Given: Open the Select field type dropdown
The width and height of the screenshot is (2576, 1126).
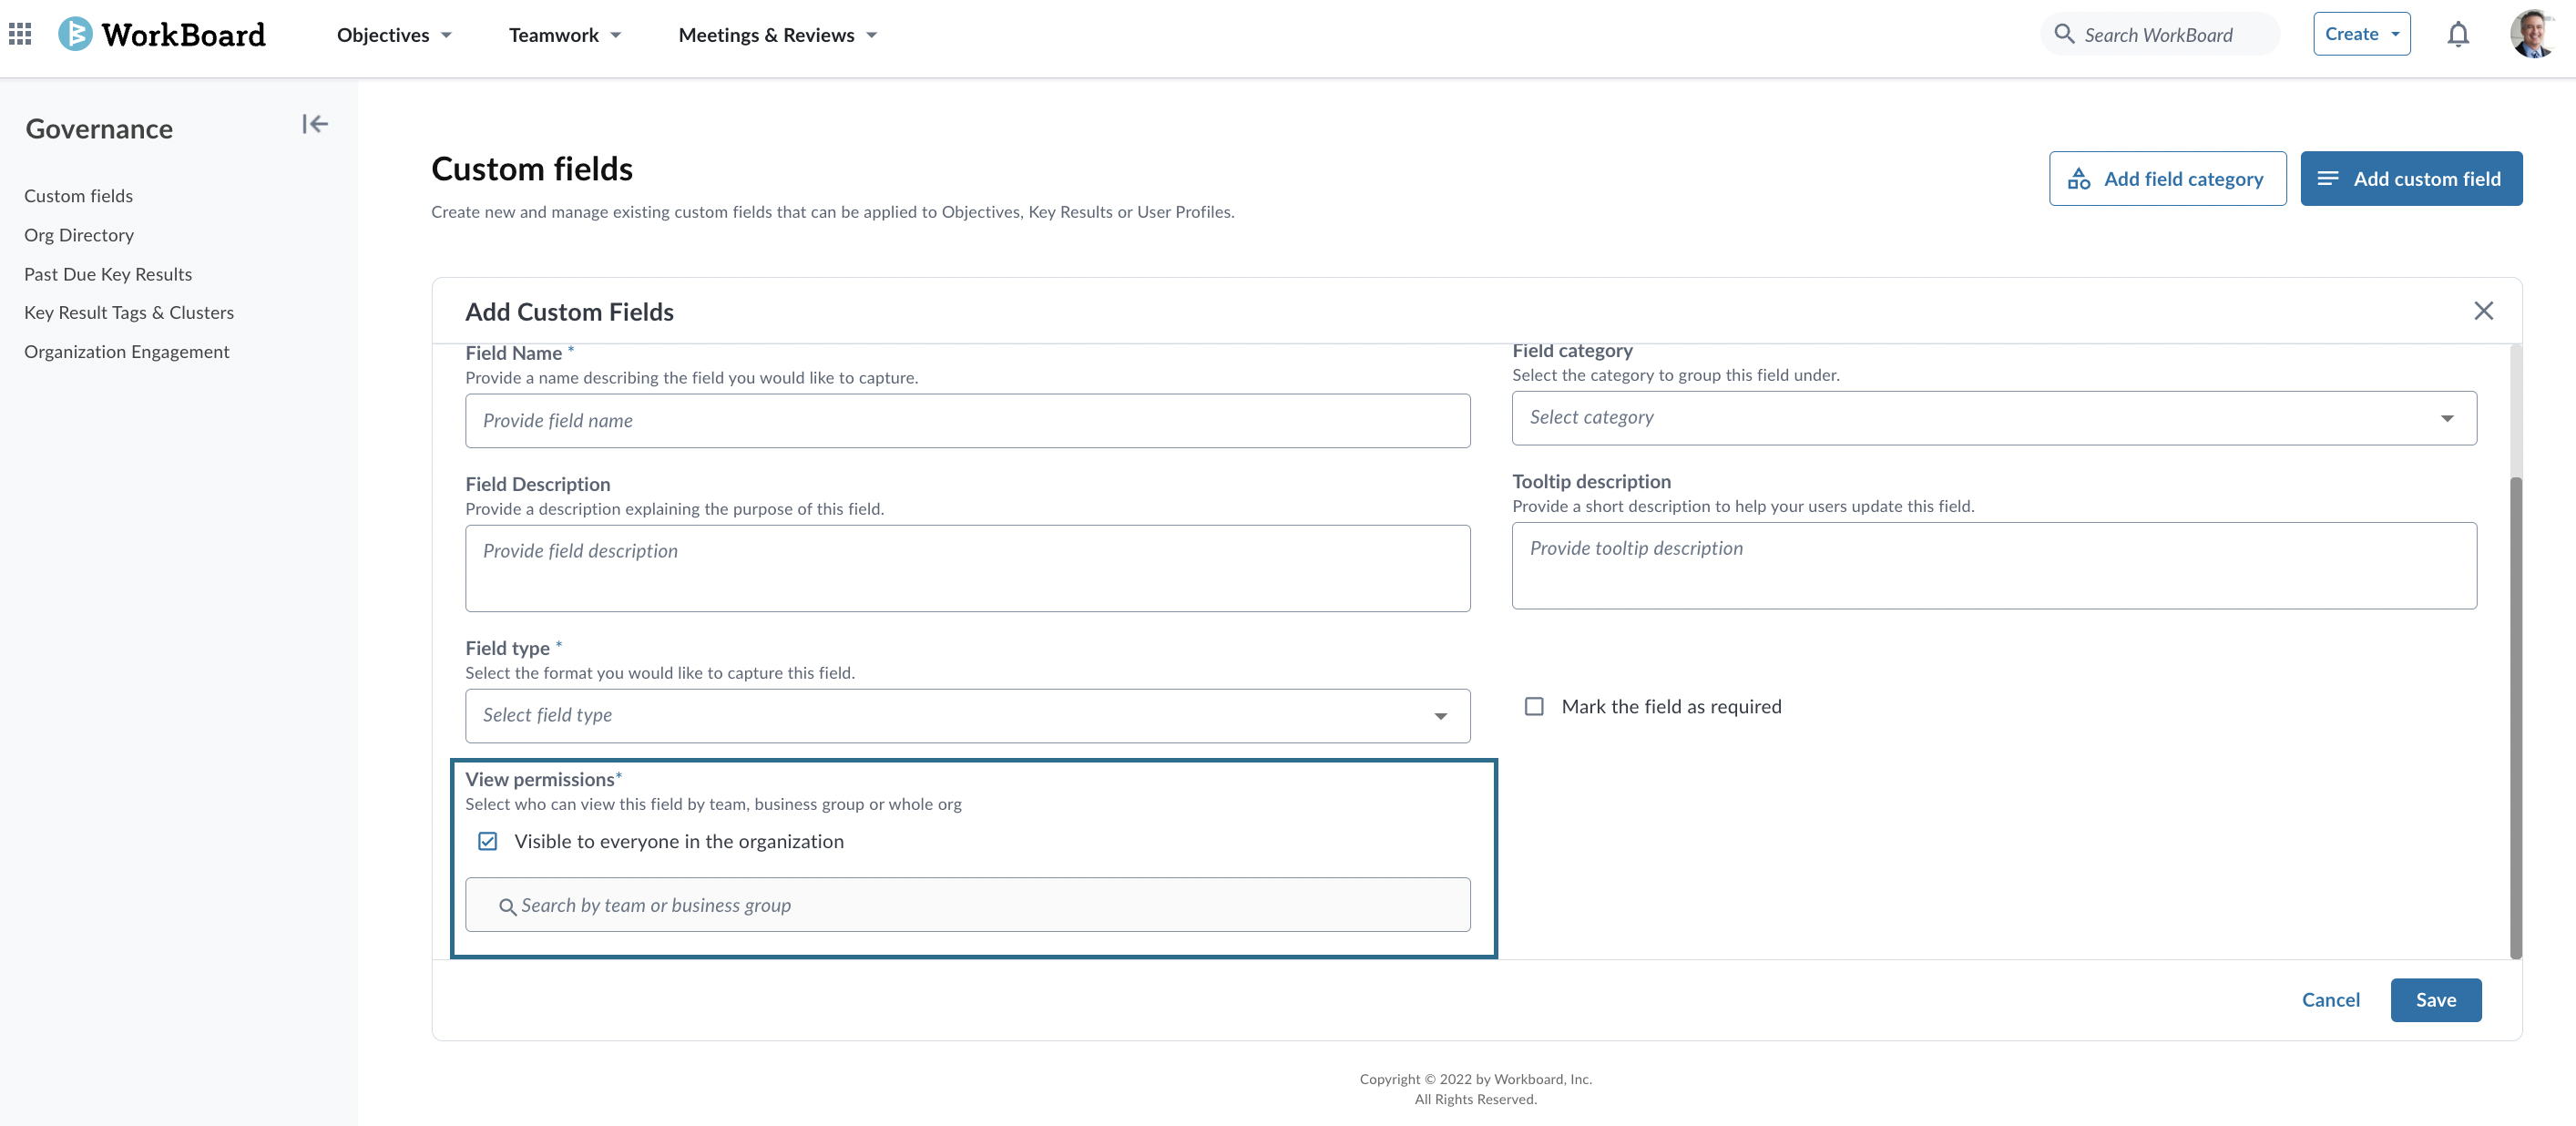Looking at the screenshot, I should (x=967, y=716).
